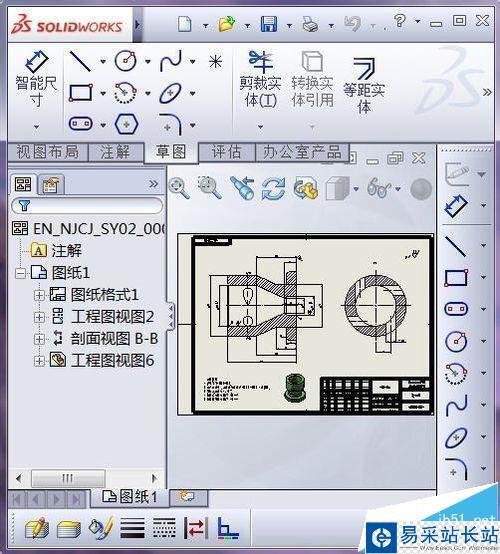Switch to 办公室产品 tab
Screen dimensions: 500x554
tap(302, 152)
